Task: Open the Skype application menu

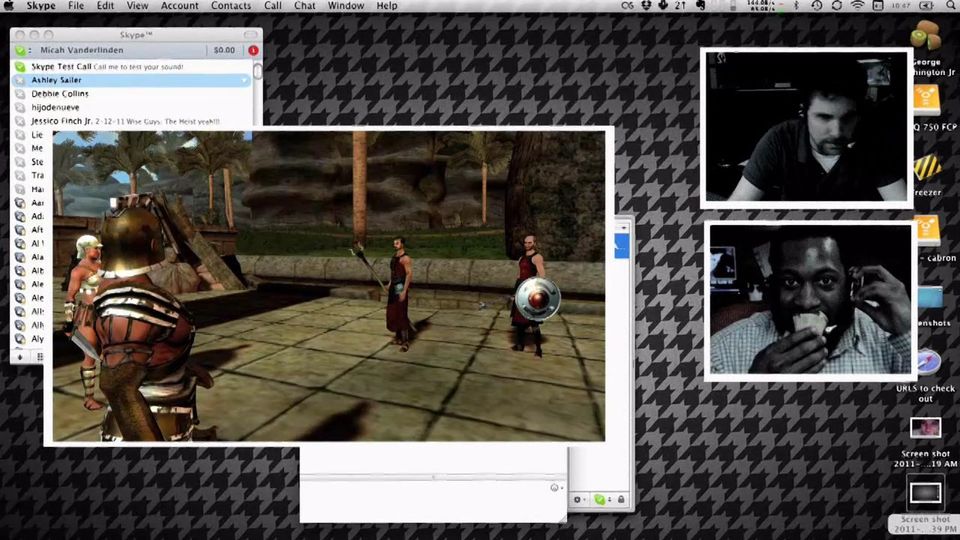Action: (x=40, y=6)
